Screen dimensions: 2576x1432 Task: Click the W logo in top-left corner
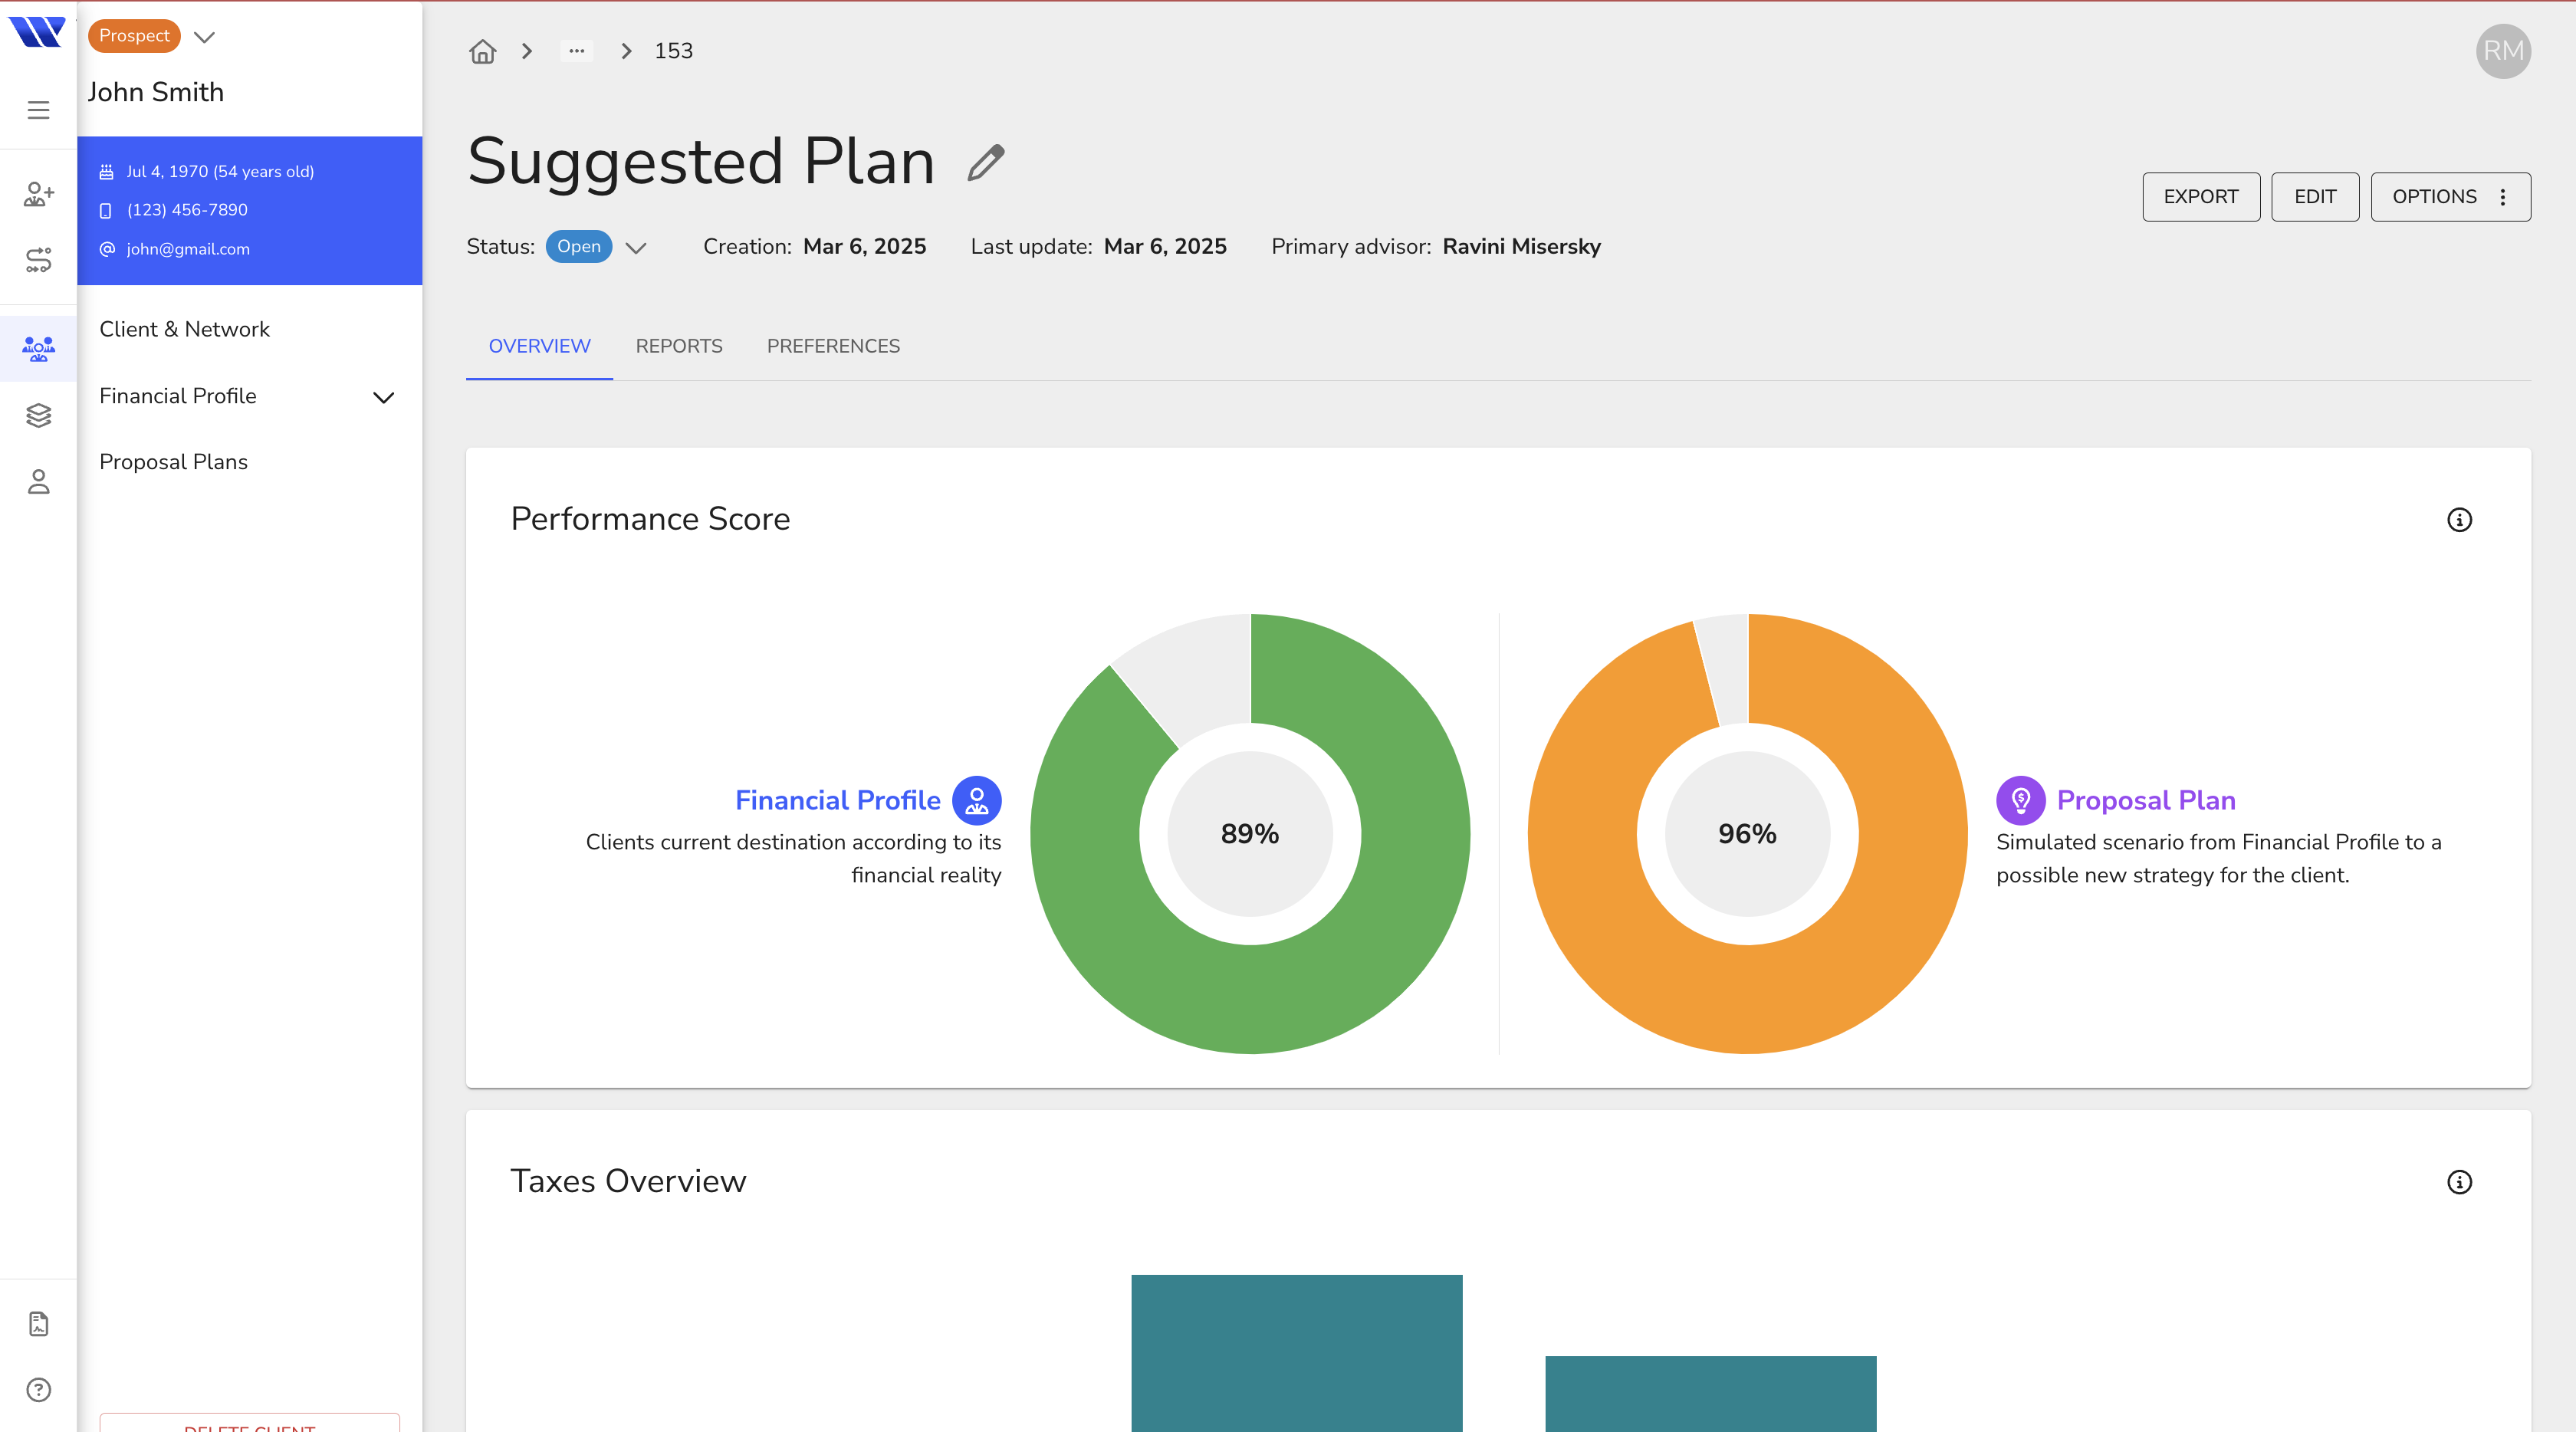(x=37, y=32)
